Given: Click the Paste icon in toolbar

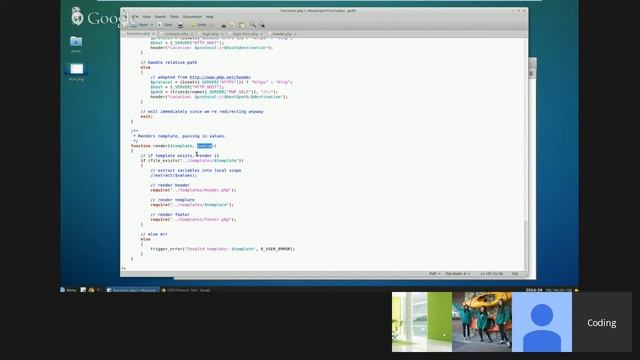Looking at the screenshot, I should [241, 25].
